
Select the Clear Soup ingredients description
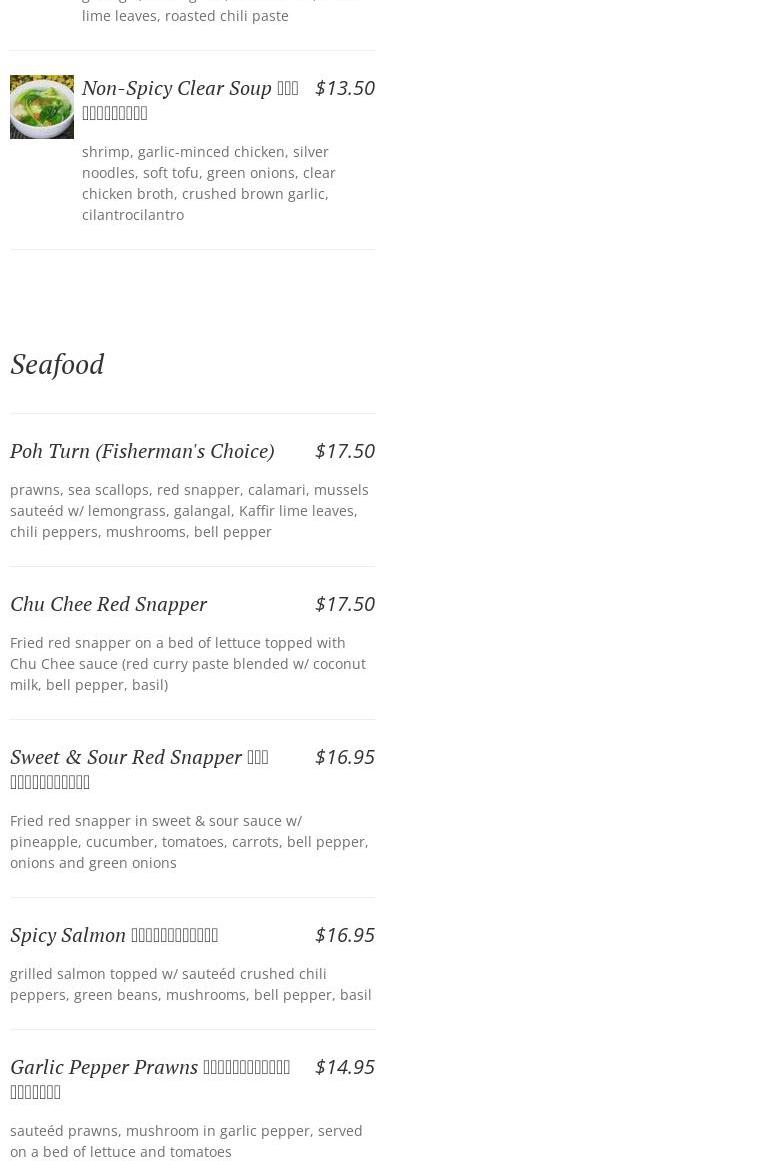pyautogui.click(x=209, y=184)
